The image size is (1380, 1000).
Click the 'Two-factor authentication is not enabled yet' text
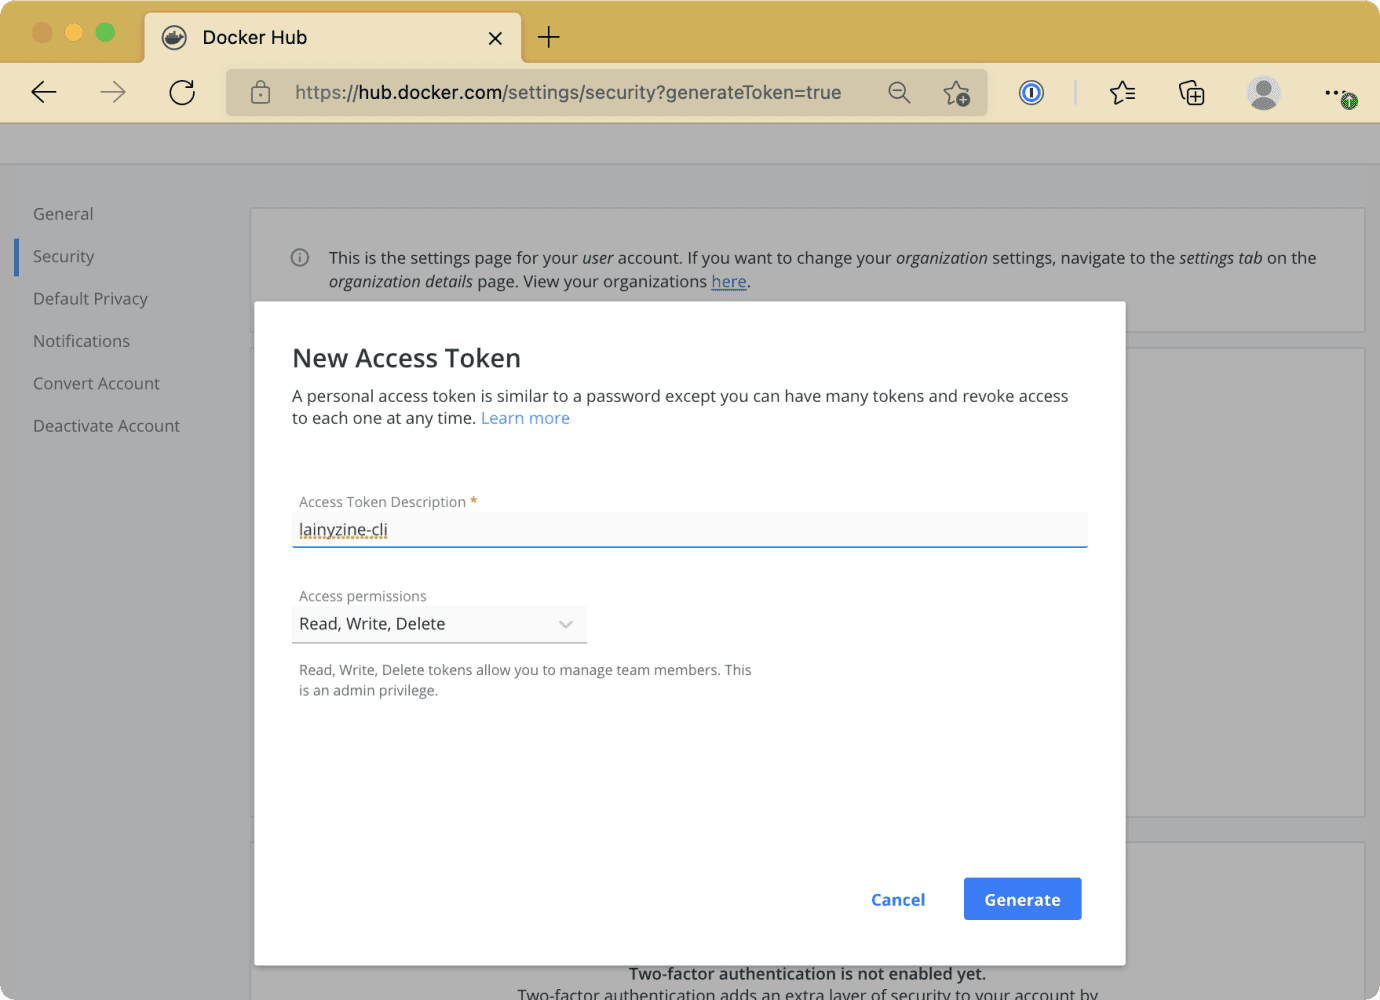tap(807, 974)
